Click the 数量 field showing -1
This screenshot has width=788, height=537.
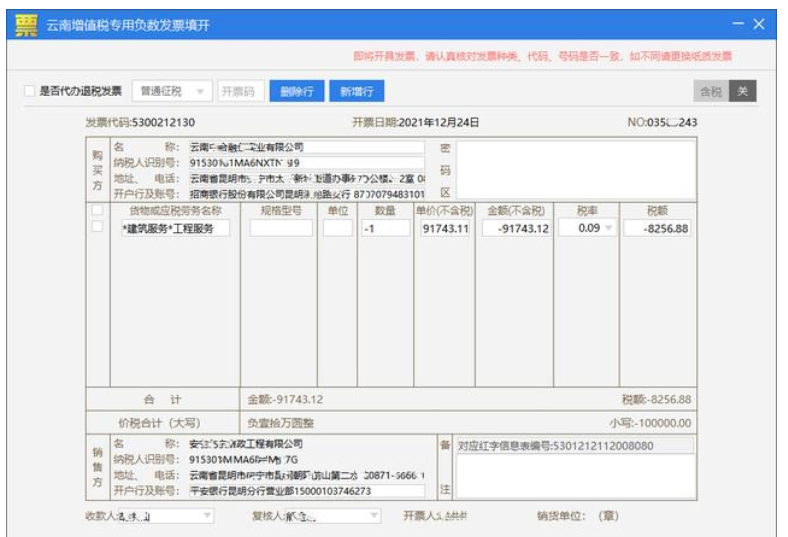click(385, 229)
